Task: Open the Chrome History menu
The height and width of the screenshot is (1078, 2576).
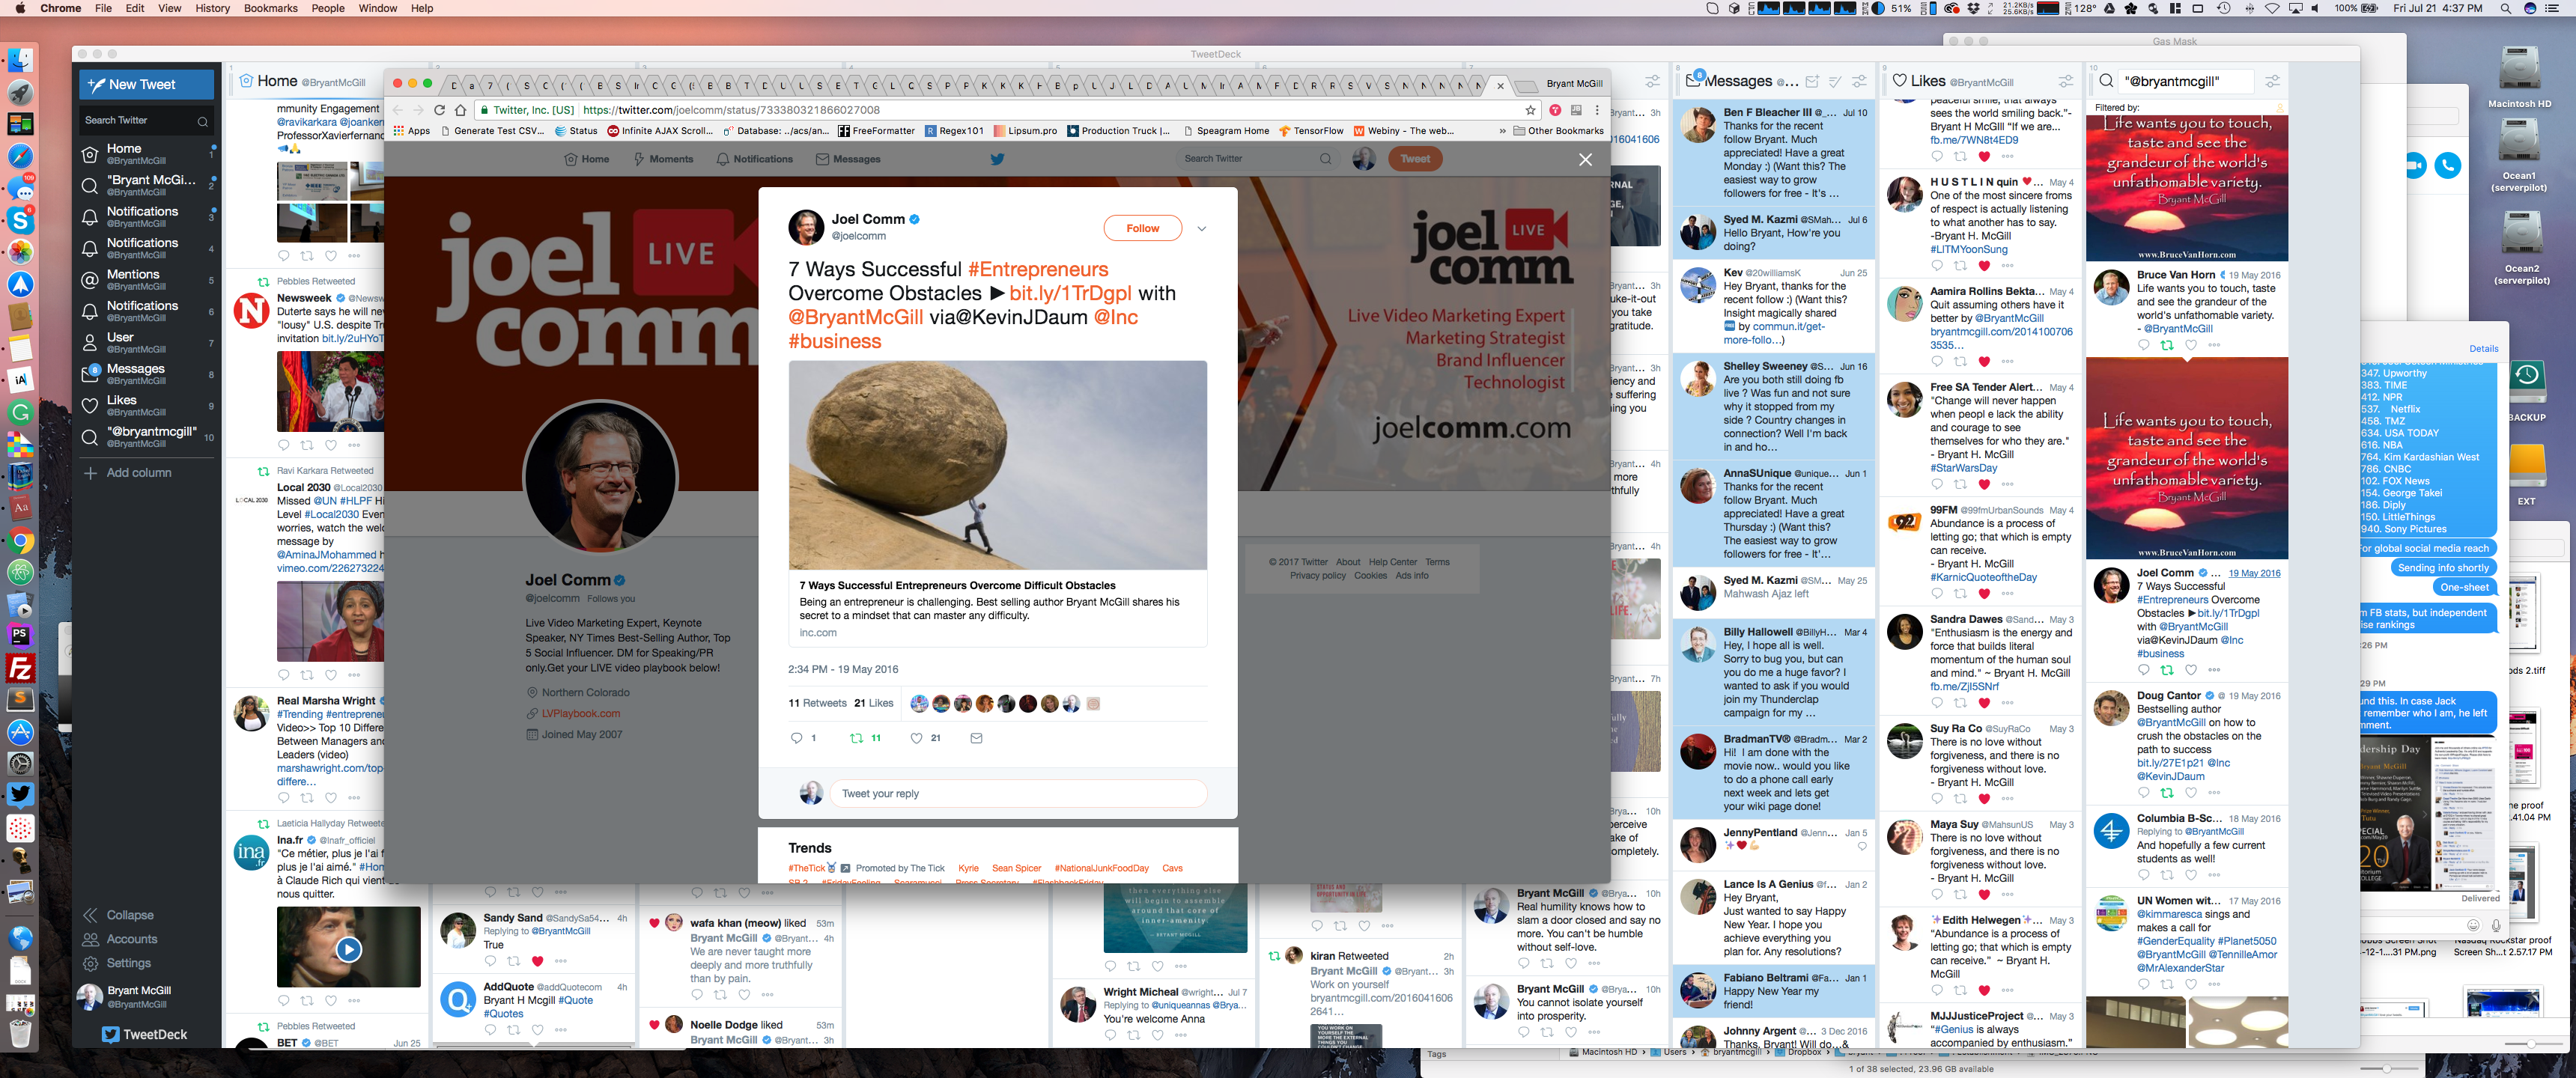Action: (x=212, y=8)
